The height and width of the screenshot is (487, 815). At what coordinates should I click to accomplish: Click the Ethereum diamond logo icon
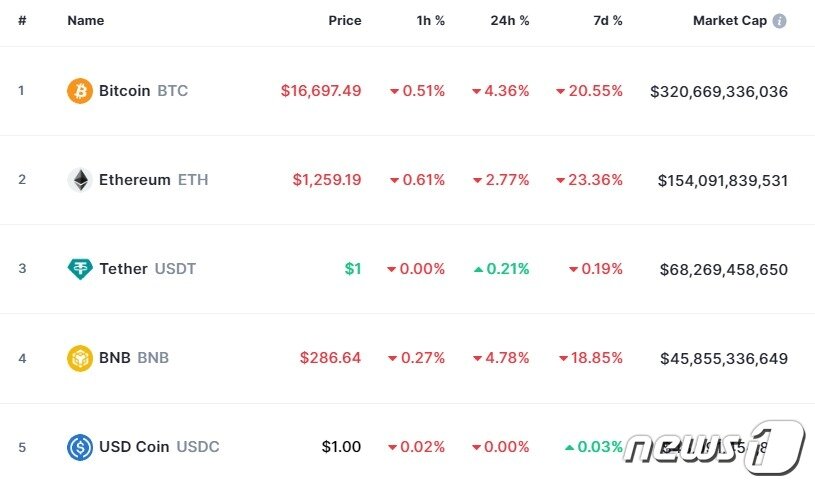[80, 180]
